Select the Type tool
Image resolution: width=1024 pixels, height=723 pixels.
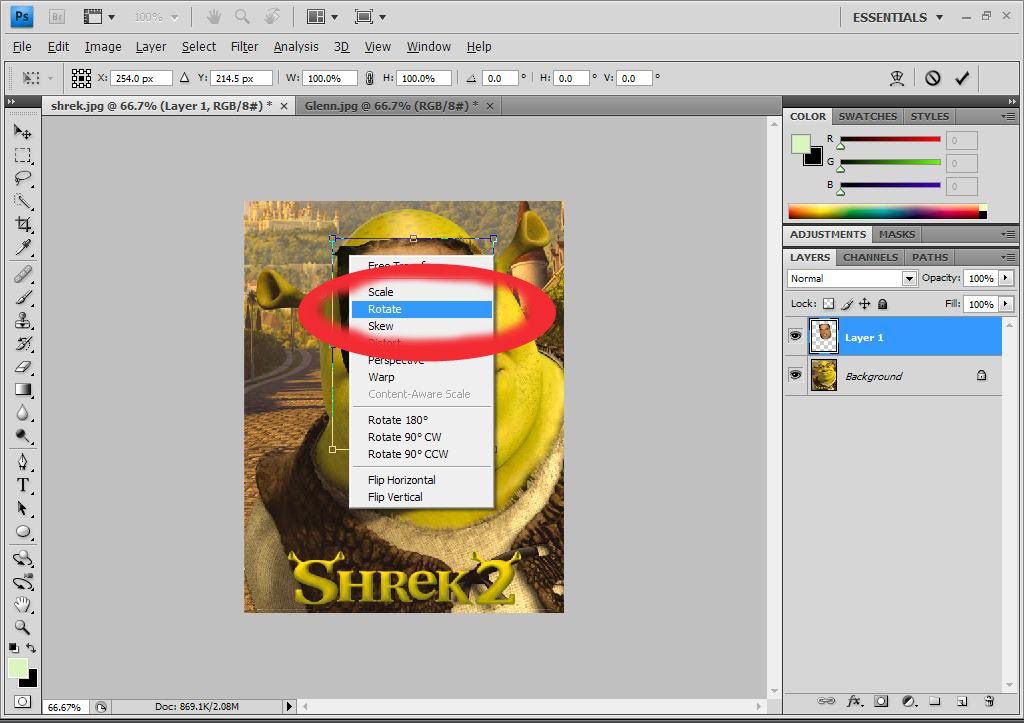[x=23, y=485]
